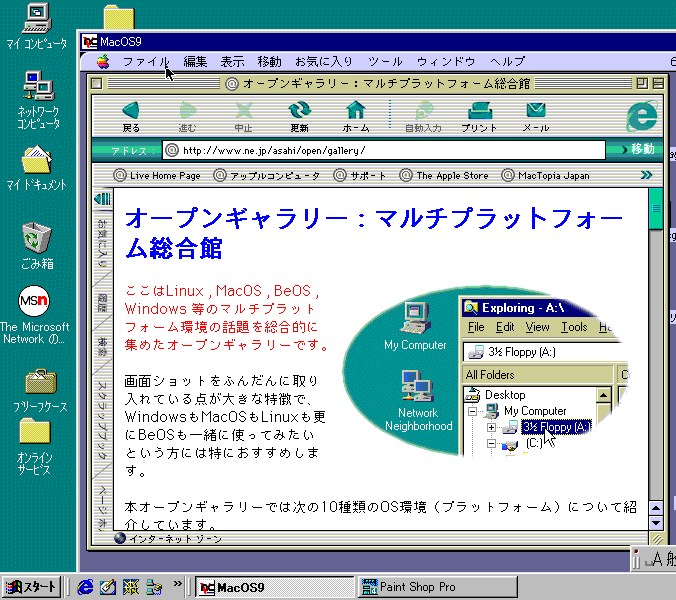Launch Internet Explorer from quick launch

pyautogui.click(x=85, y=587)
